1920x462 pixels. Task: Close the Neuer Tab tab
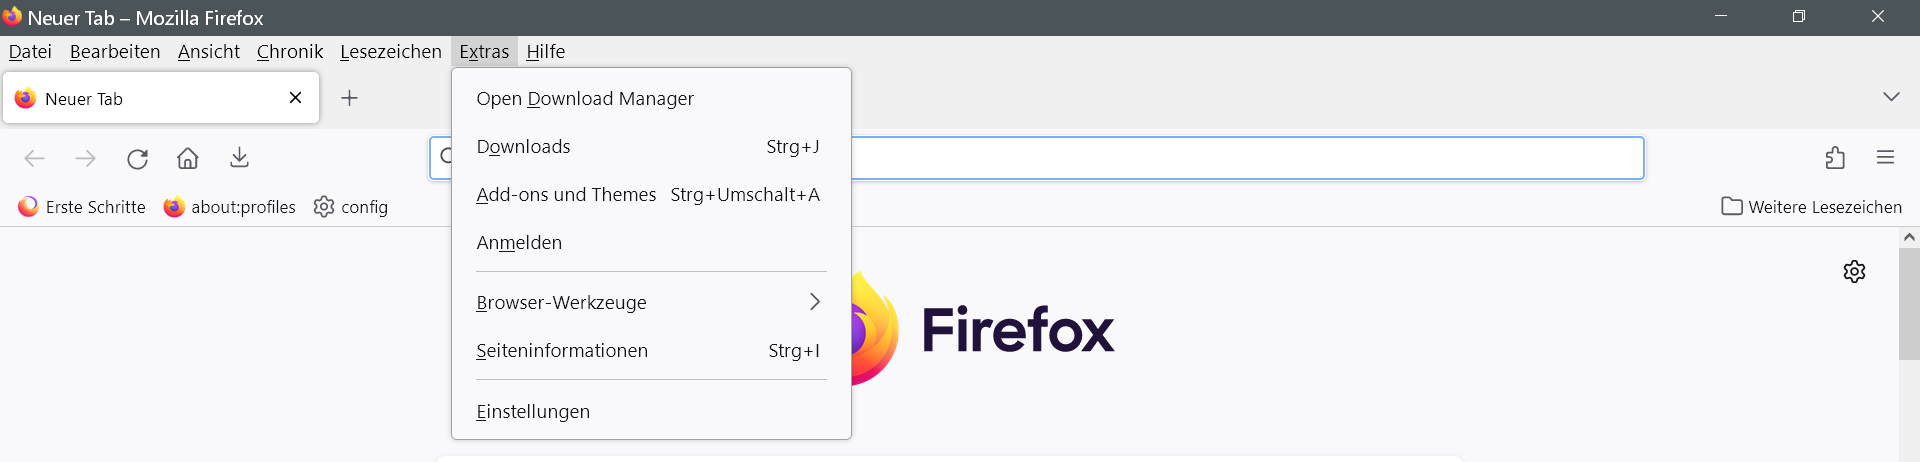[295, 98]
